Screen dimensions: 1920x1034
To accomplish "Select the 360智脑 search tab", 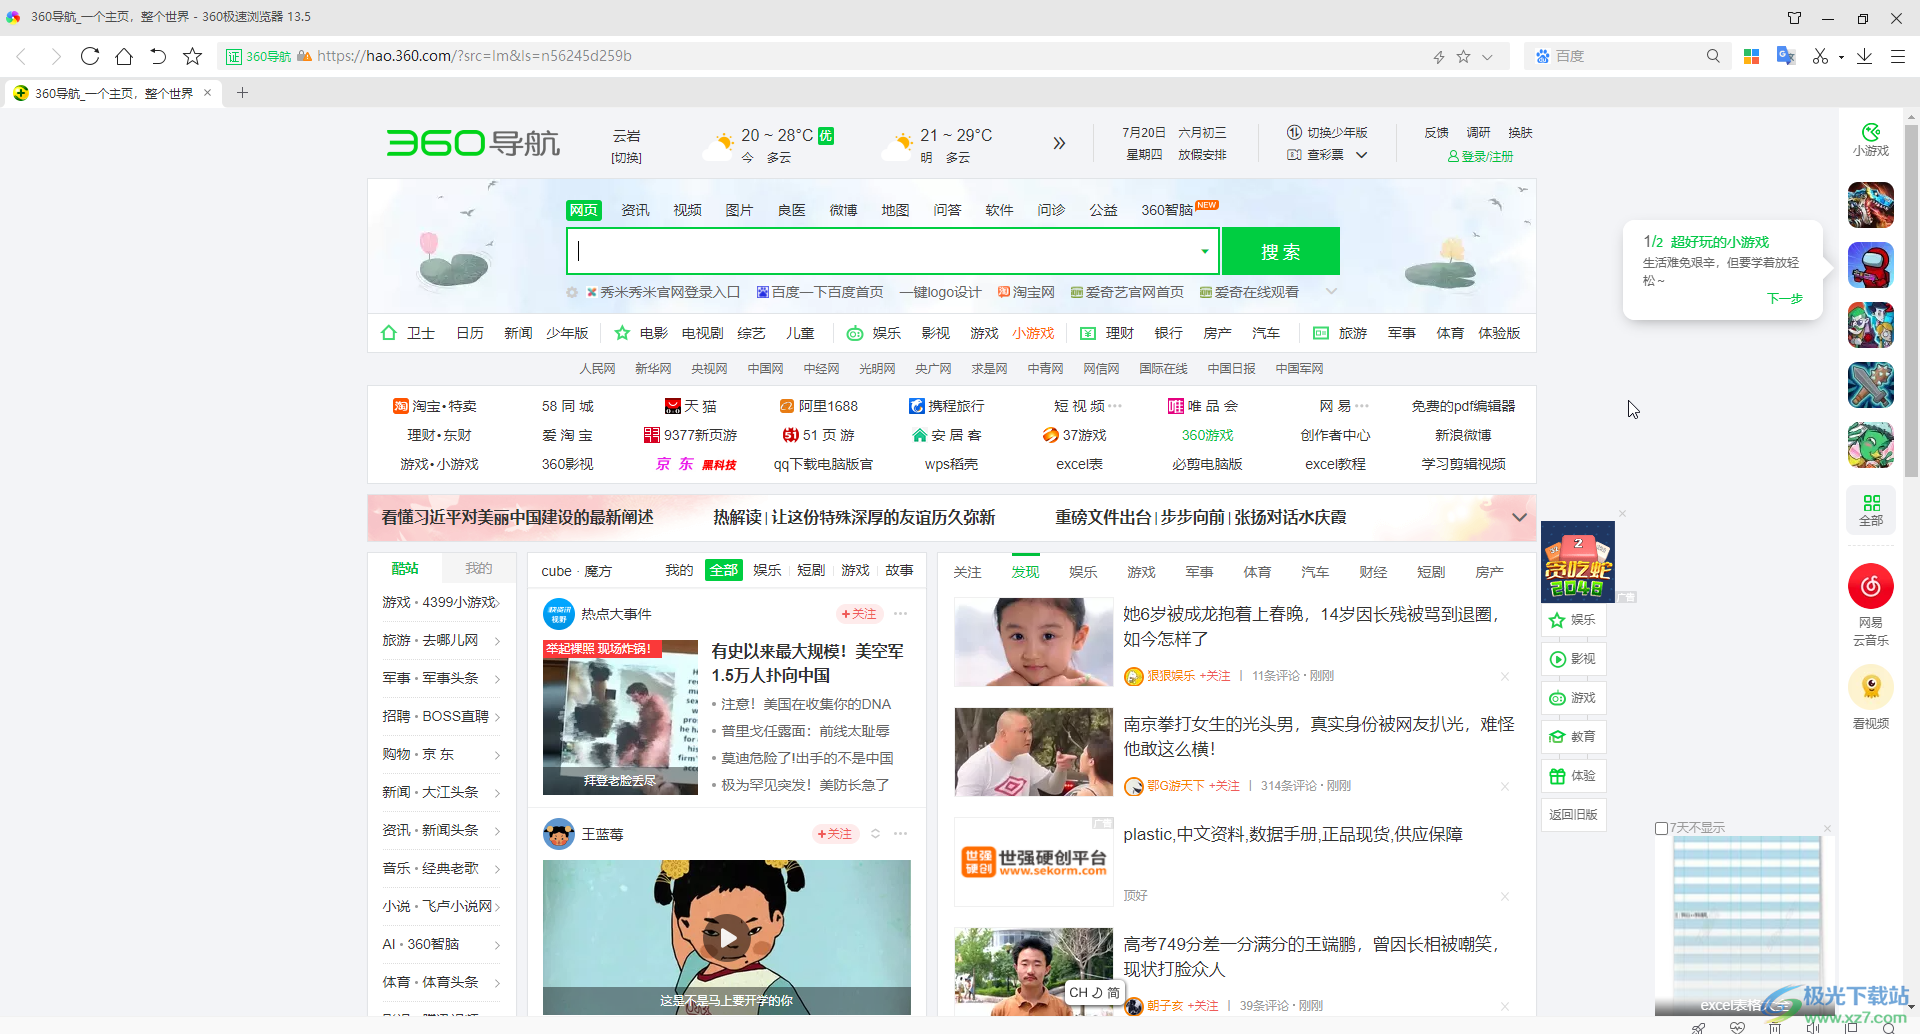I will click(x=1167, y=210).
